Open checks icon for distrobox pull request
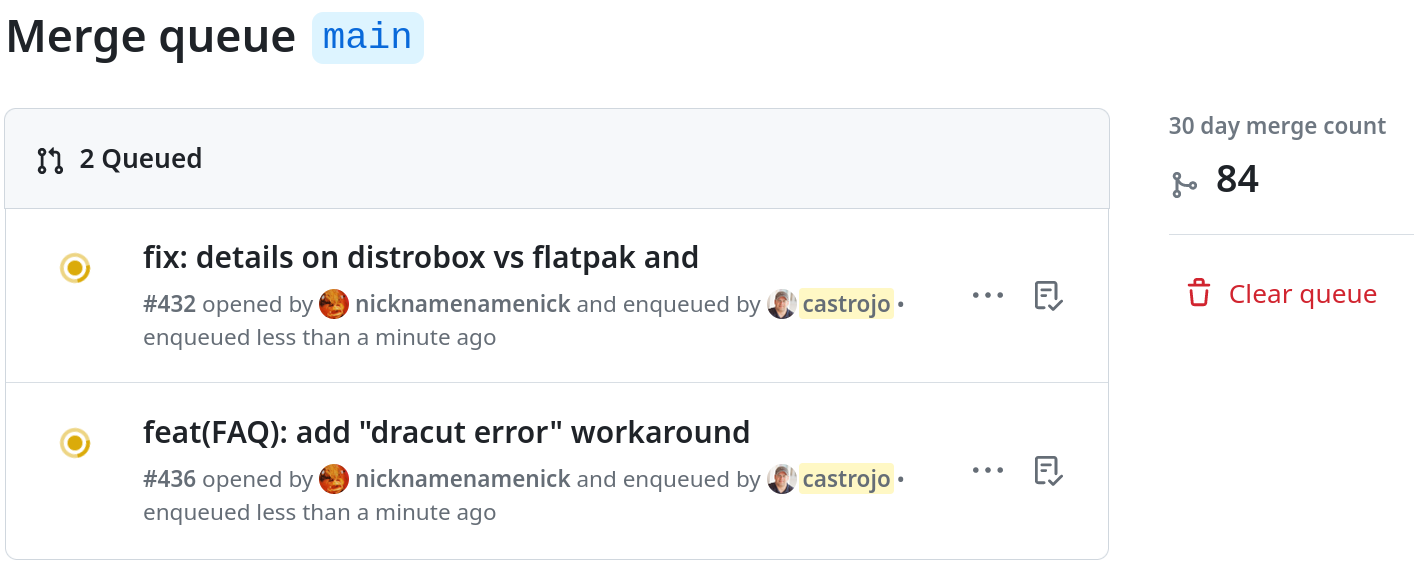Viewport: 1414px width, 583px height. (1047, 296)
